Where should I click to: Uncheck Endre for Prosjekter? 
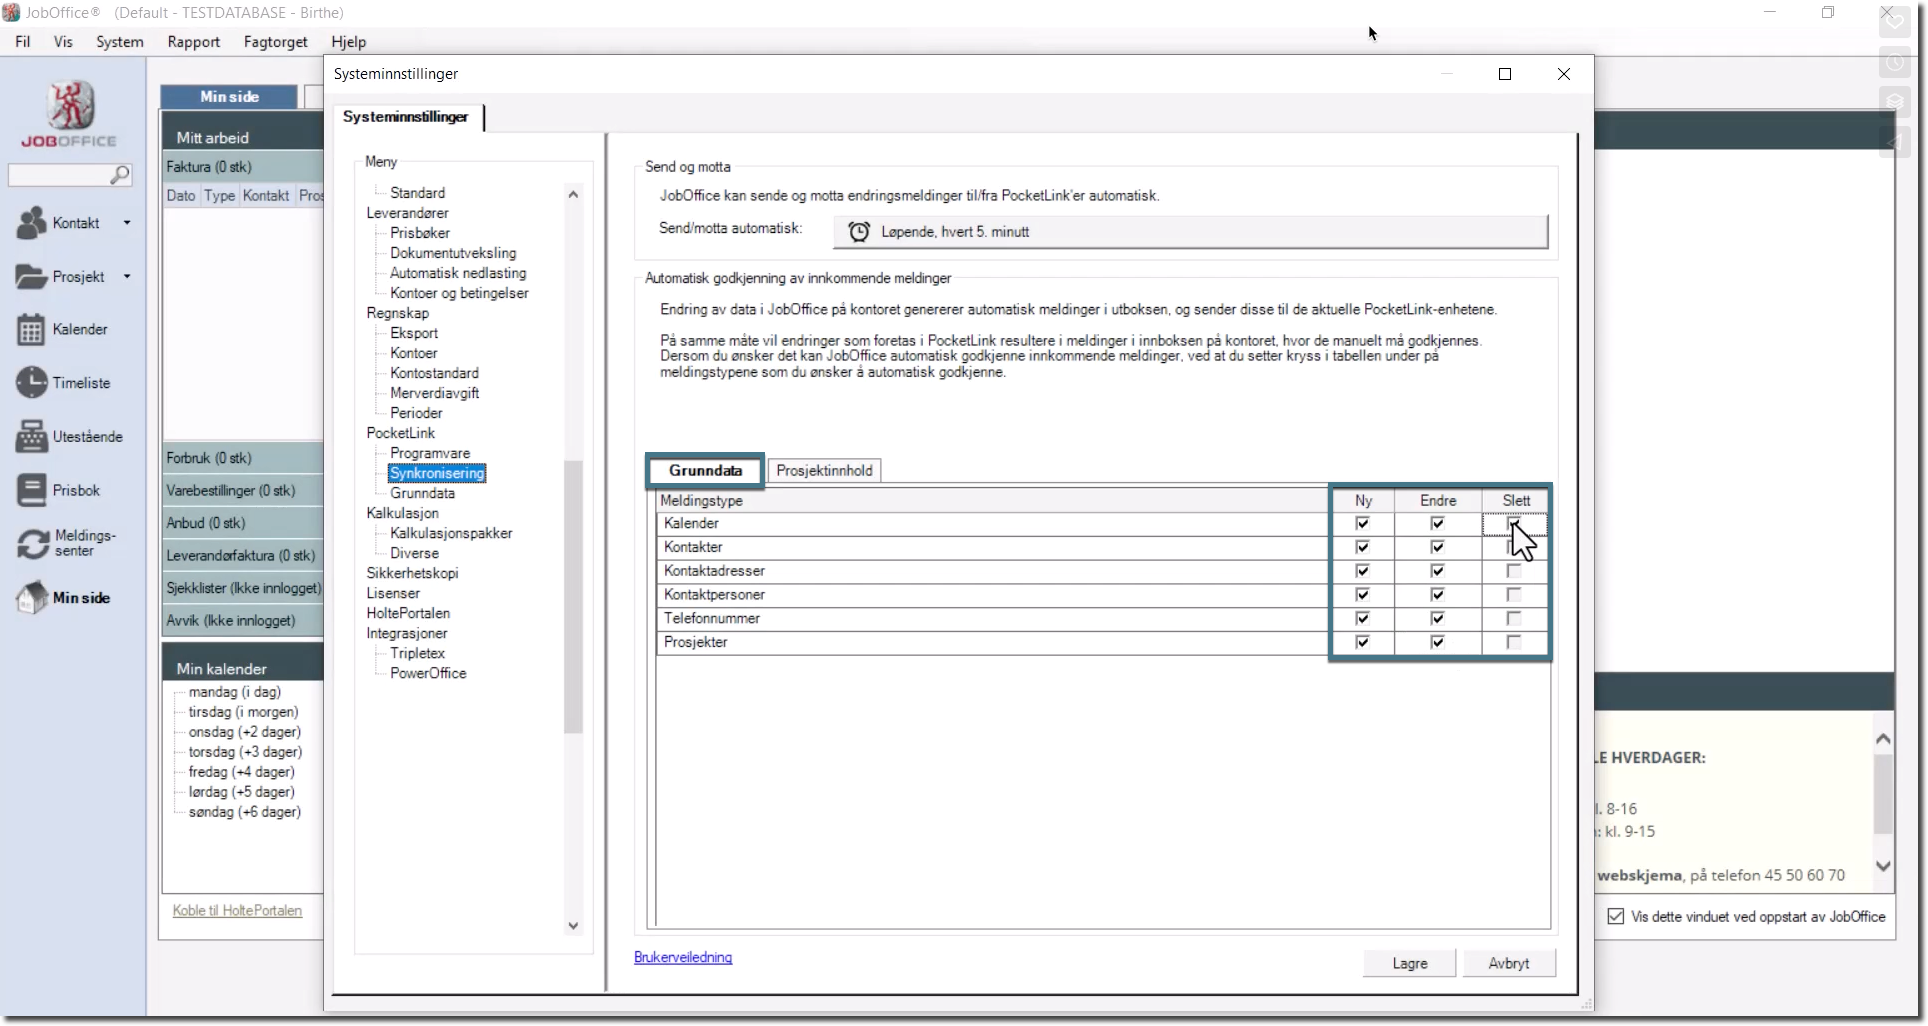1437,642
